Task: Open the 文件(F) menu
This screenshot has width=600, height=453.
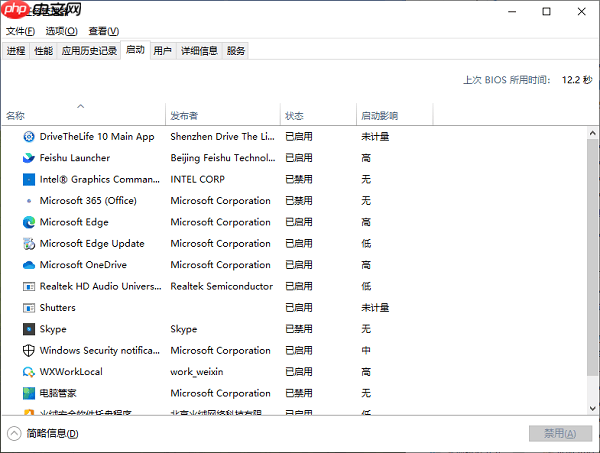Action: pos(20,31)
